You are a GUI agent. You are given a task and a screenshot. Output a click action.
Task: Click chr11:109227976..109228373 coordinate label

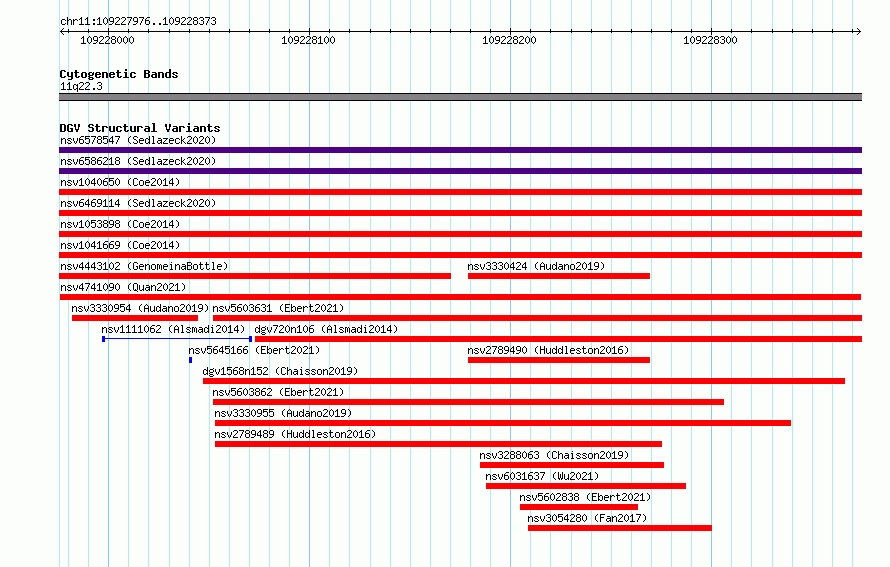(138, 22)
